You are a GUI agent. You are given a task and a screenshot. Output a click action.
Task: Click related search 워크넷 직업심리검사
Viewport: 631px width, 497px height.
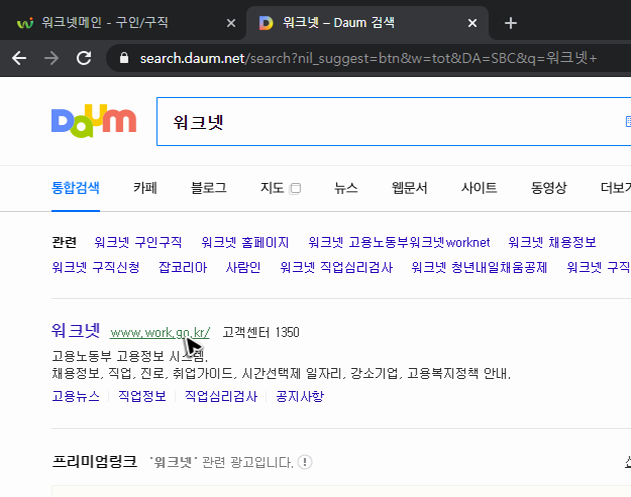coord(336,267)
